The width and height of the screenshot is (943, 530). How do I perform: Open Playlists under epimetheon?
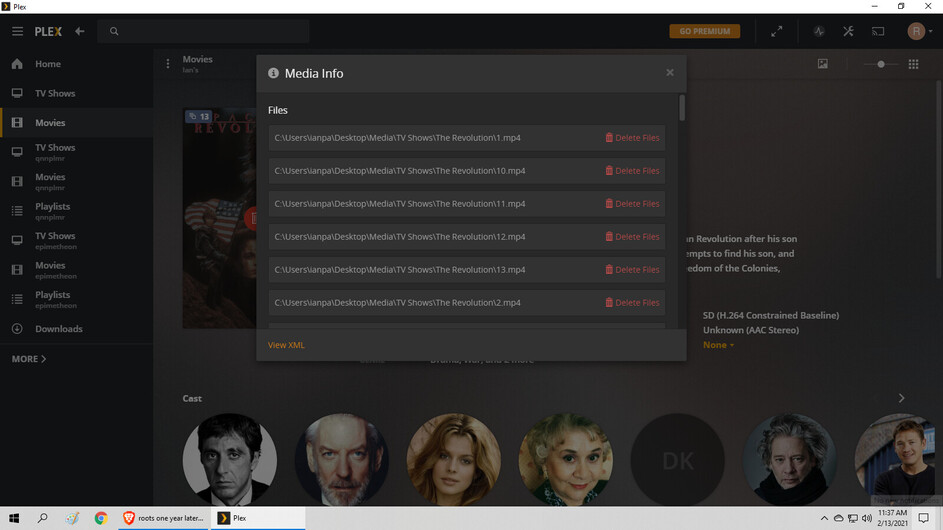[x=76, y=300]
